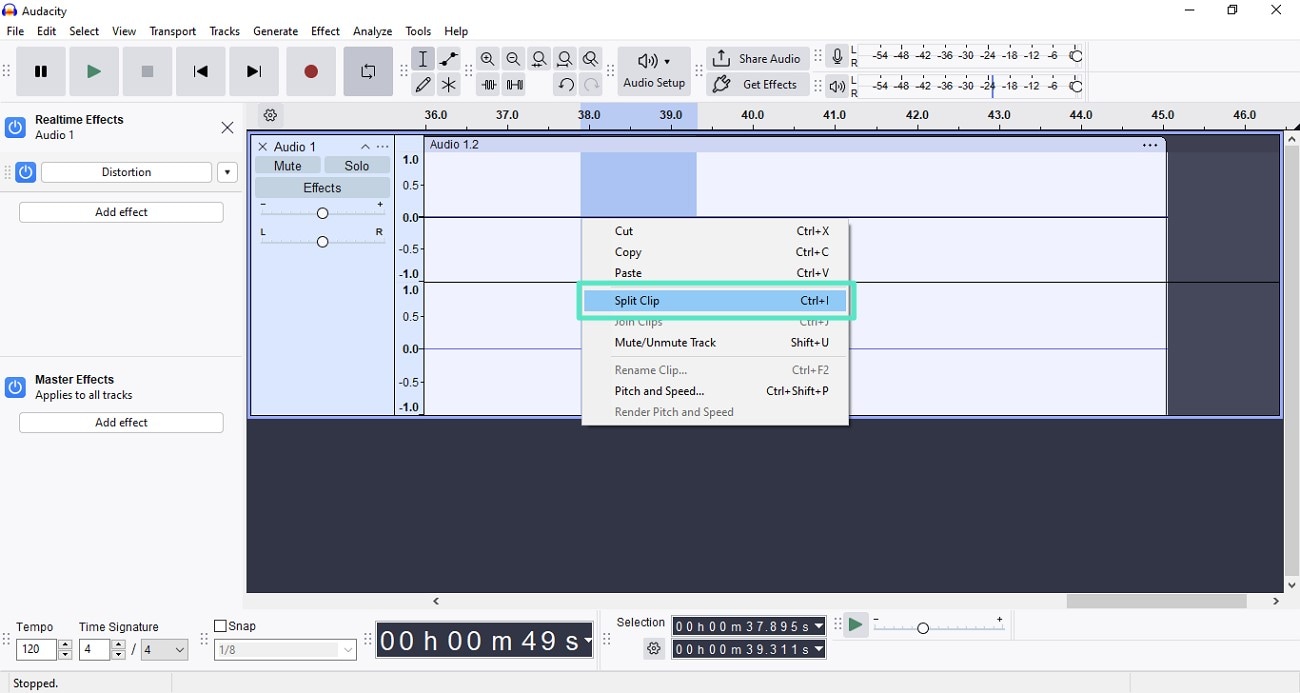Solo the Audio 1 track
The width and height of the screenshot is (1300, 693).
(x=357, y=166)
